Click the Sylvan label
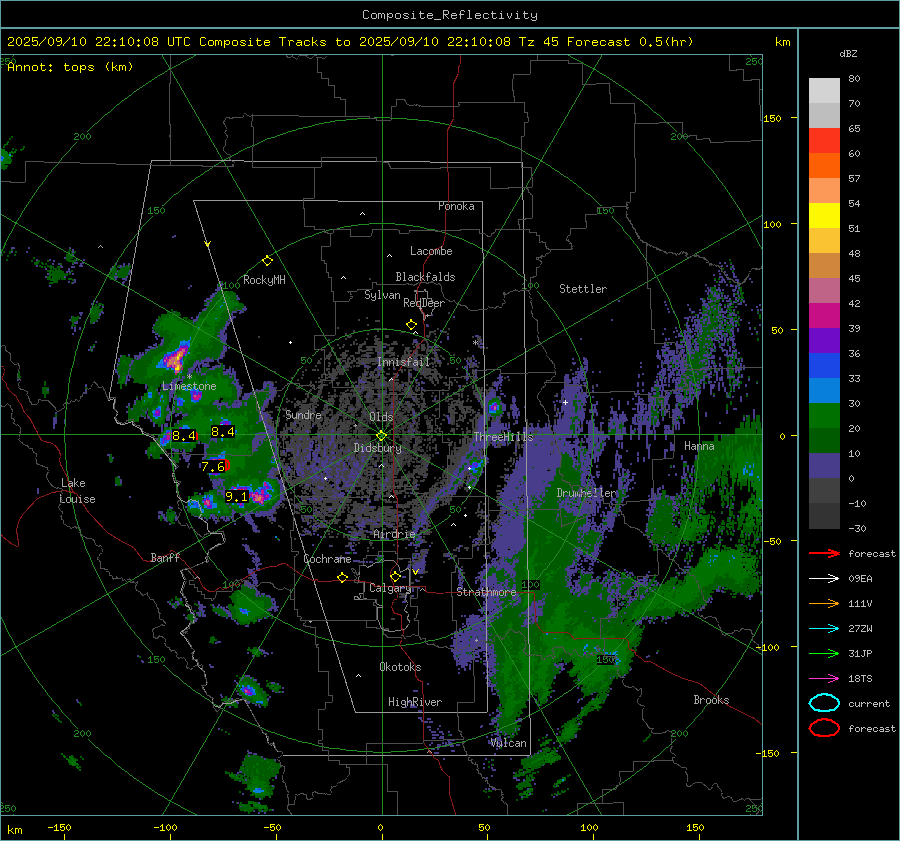 click(382, 295)
